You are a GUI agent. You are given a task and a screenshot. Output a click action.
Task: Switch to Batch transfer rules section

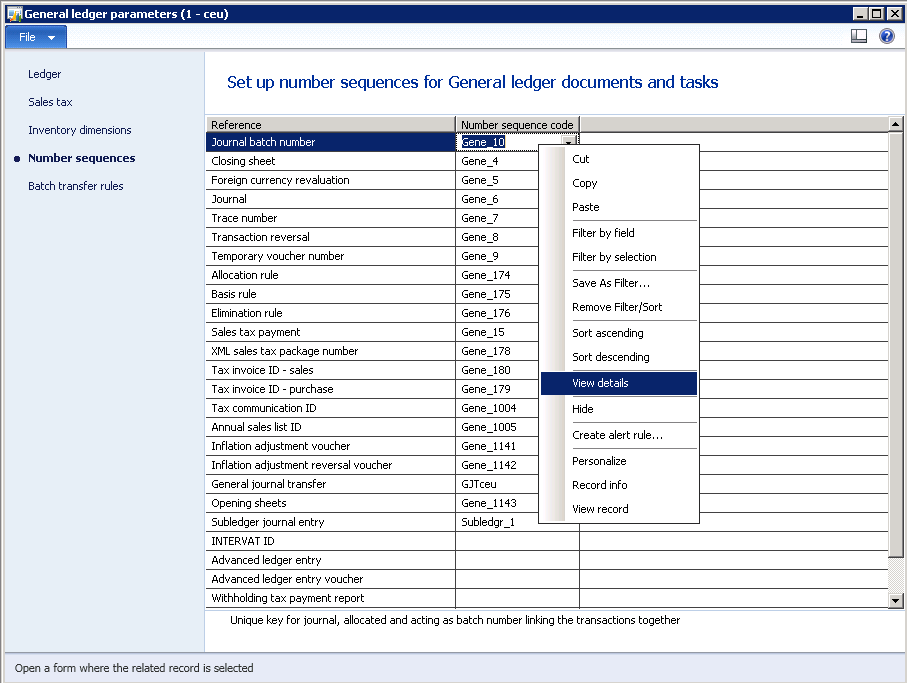coord(75,186)
